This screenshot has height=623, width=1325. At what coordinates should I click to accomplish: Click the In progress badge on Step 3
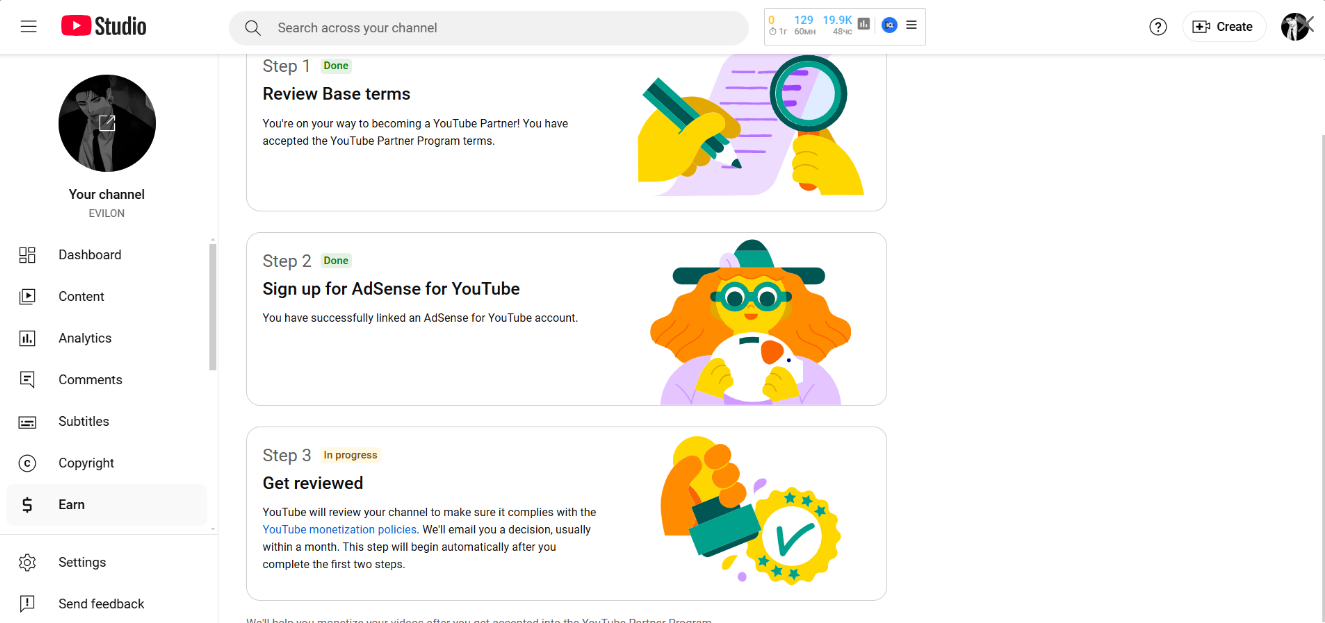click(350, 455)
